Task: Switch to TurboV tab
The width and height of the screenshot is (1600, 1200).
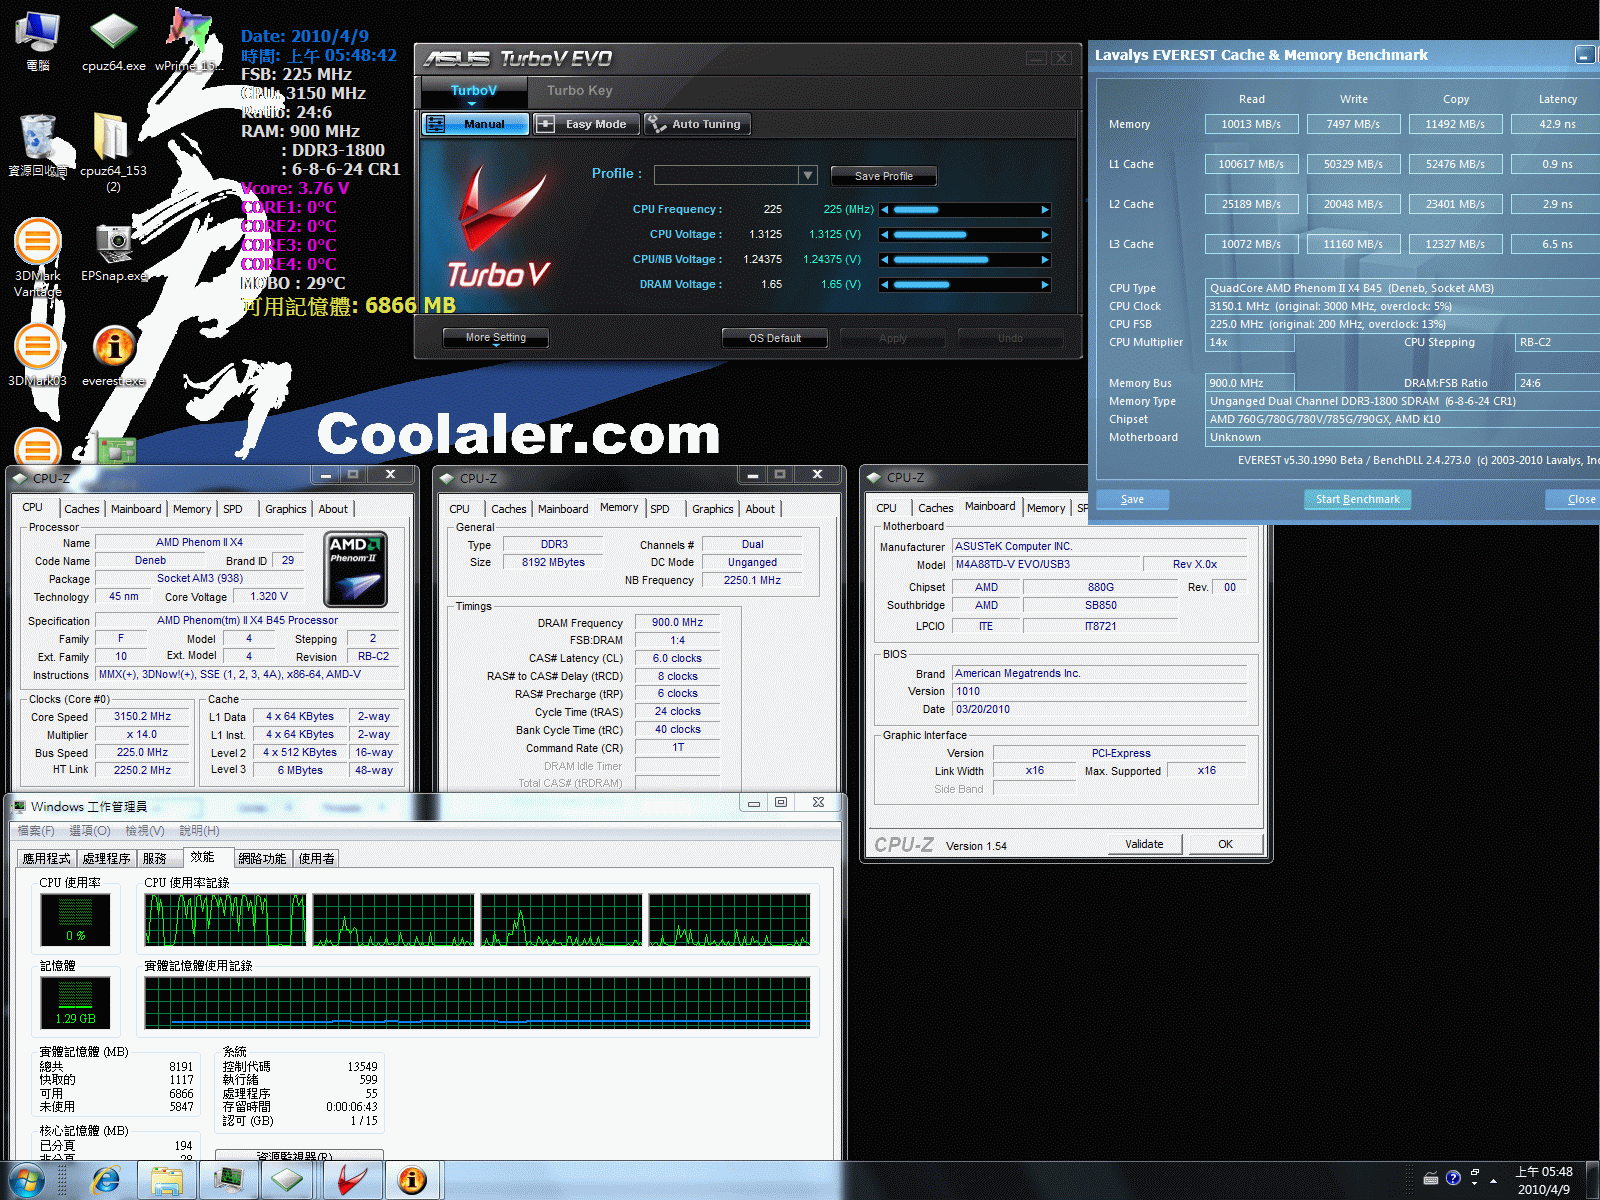Action: 473,91
